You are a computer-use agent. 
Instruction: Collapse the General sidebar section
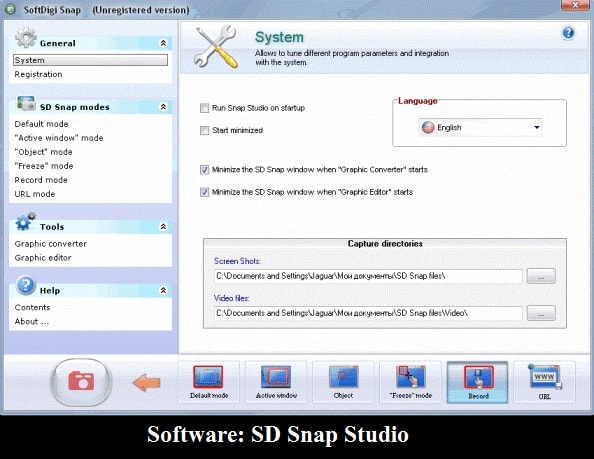163,43
